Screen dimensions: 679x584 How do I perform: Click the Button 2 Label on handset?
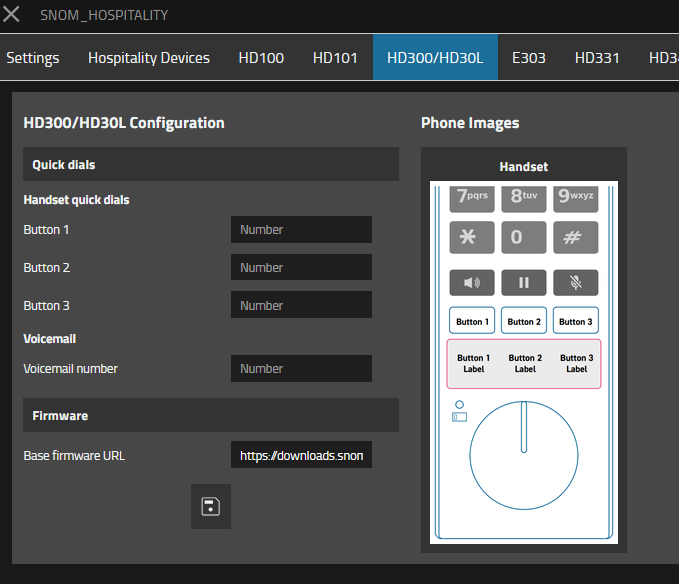click(525, 363)
